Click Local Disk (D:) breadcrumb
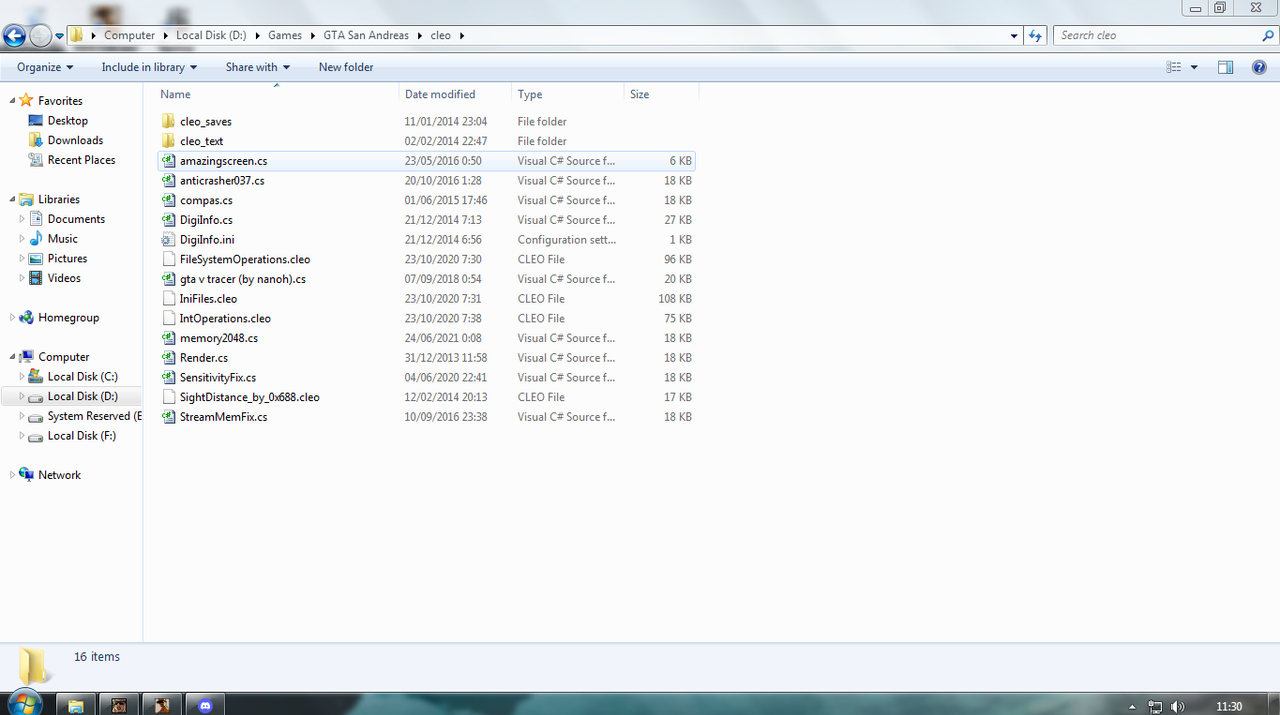 211,35
